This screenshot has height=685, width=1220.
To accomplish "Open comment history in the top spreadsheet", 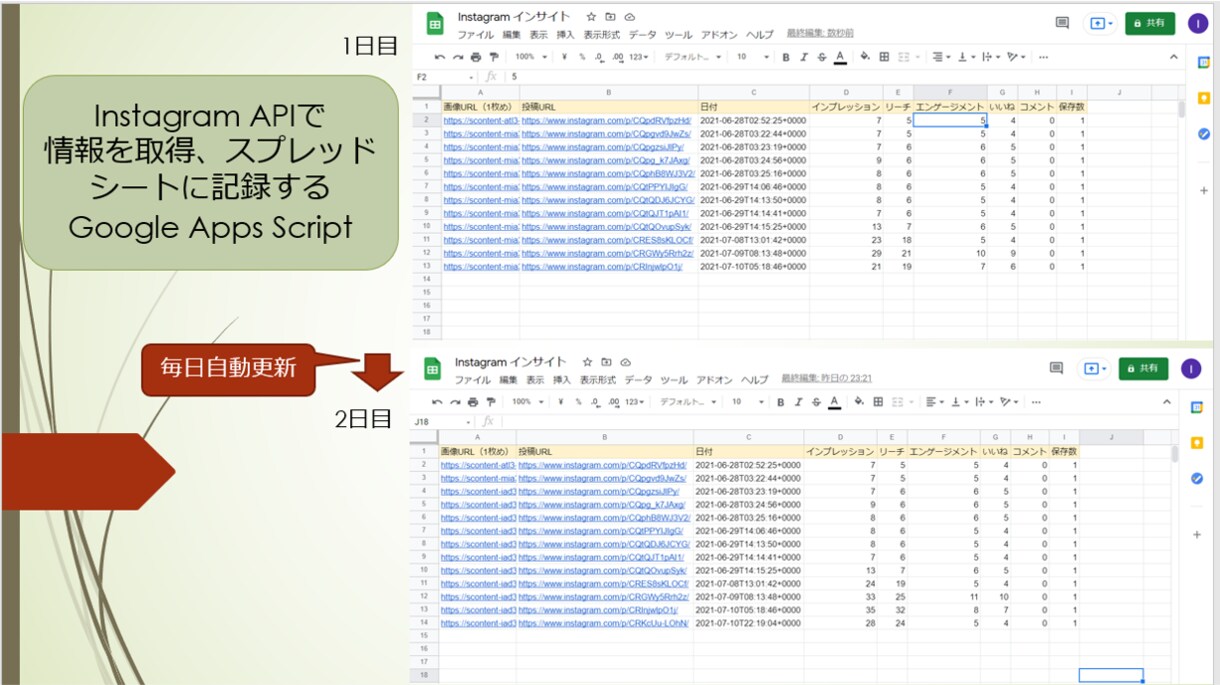I will pos(1062,23).
